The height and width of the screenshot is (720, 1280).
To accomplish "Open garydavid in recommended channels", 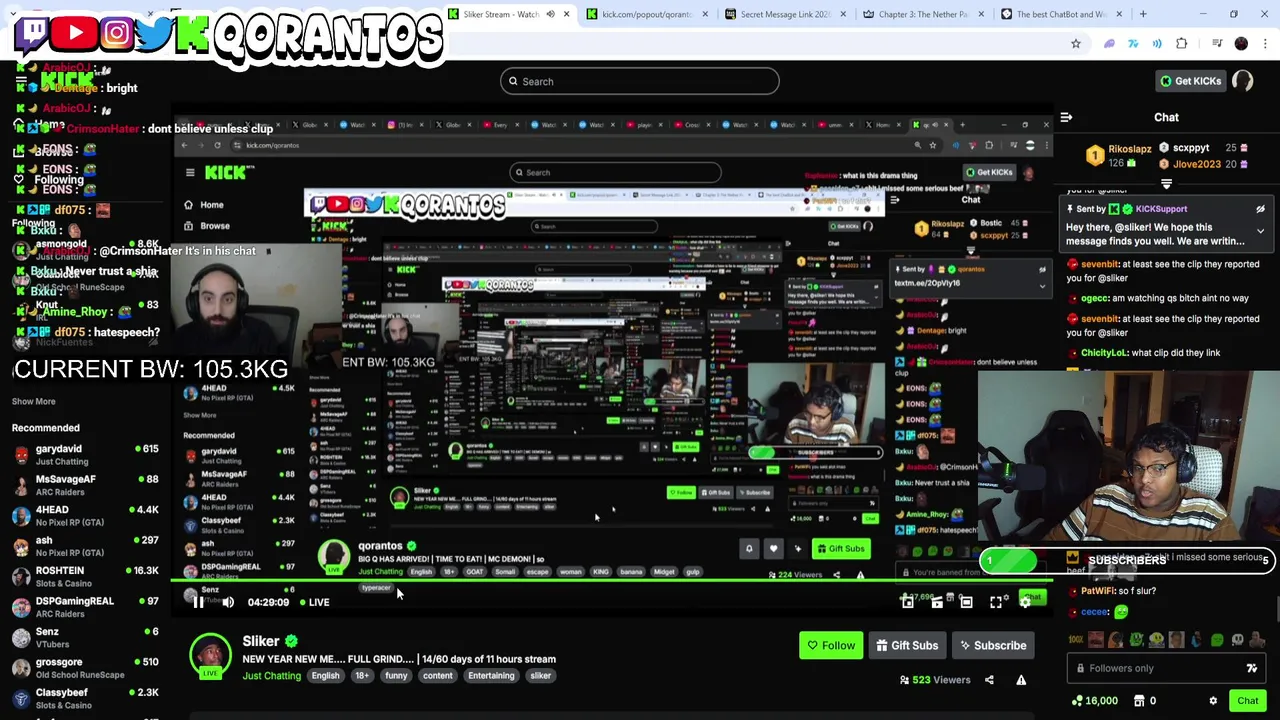I will (85, 455).
